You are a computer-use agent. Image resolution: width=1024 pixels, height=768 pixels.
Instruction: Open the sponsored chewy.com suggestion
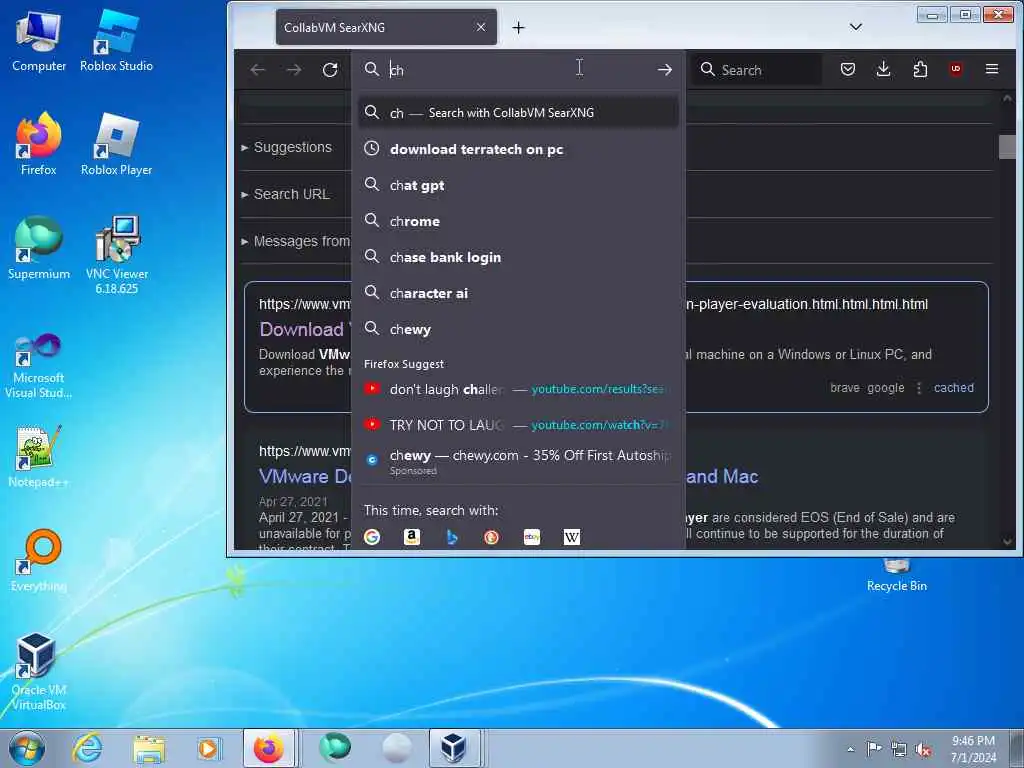(x=519, y=461)
